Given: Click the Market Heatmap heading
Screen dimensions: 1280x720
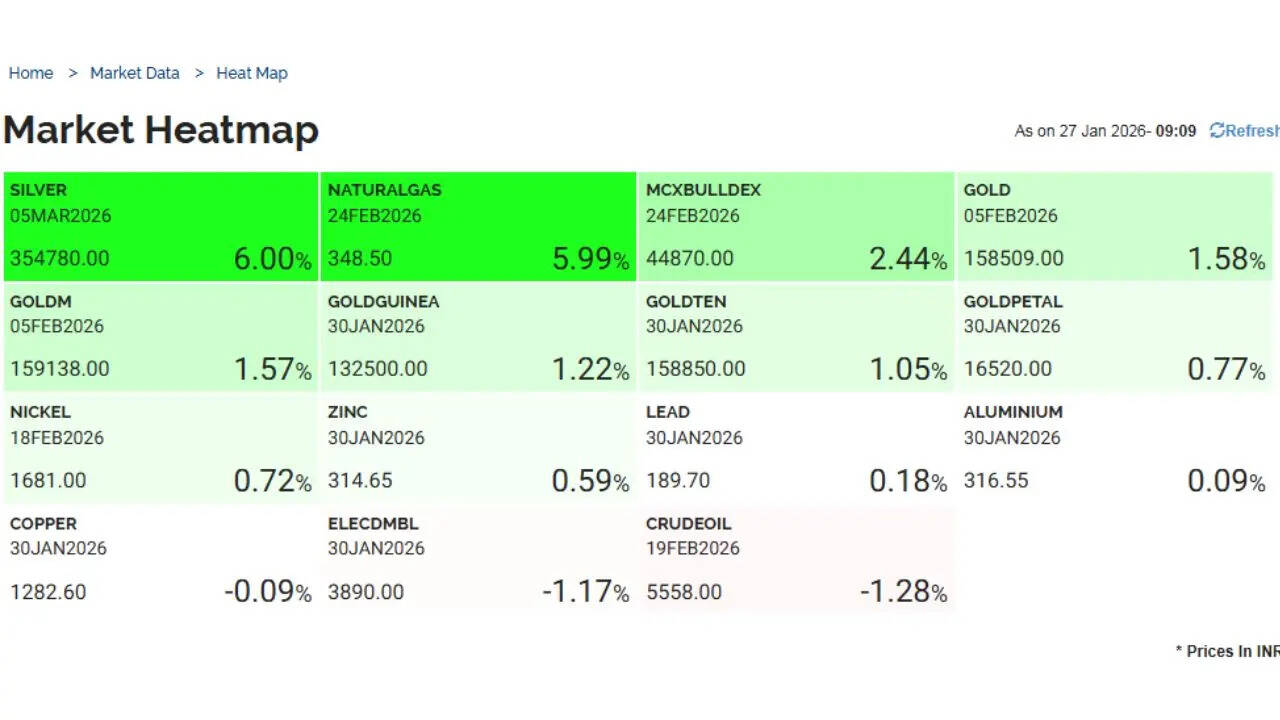Looking at the screenshot, I should click(161, 130).
